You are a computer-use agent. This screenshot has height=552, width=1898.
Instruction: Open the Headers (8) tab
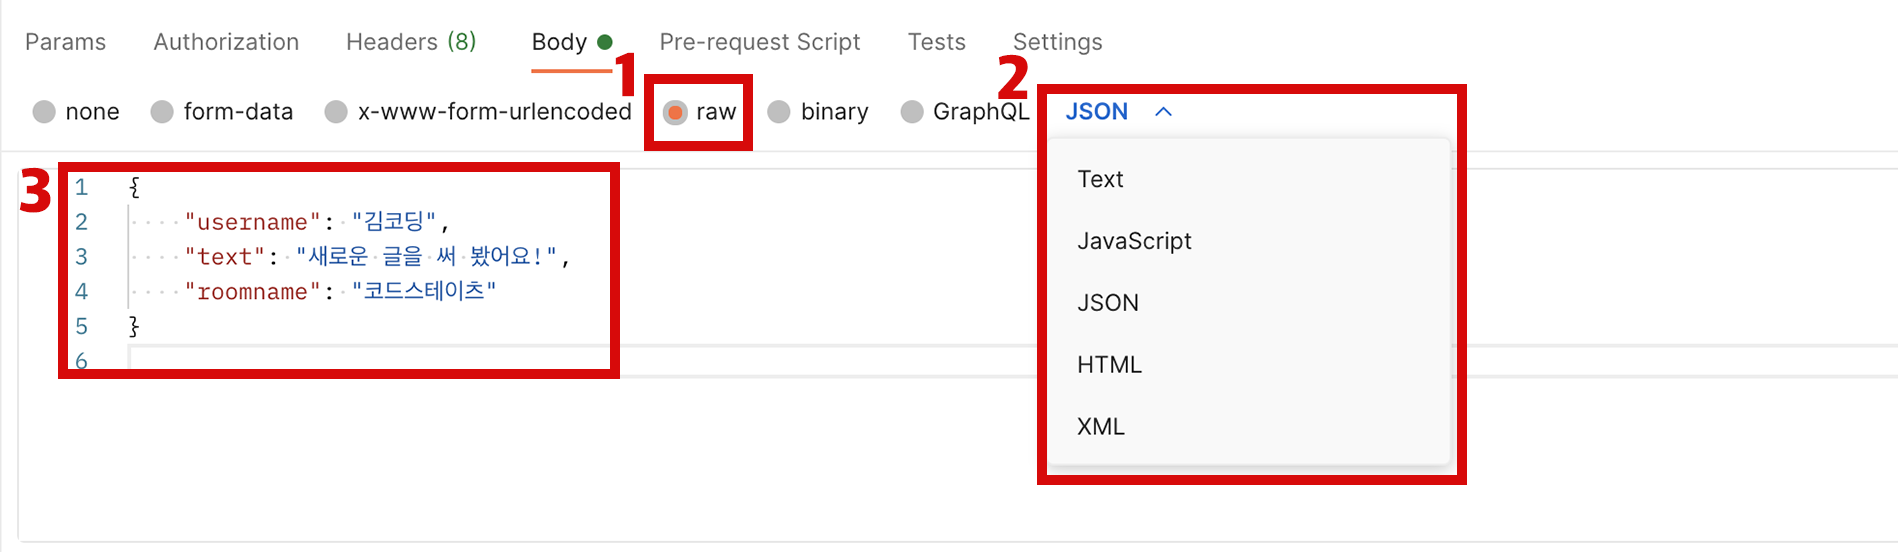(x=411, y=42)
